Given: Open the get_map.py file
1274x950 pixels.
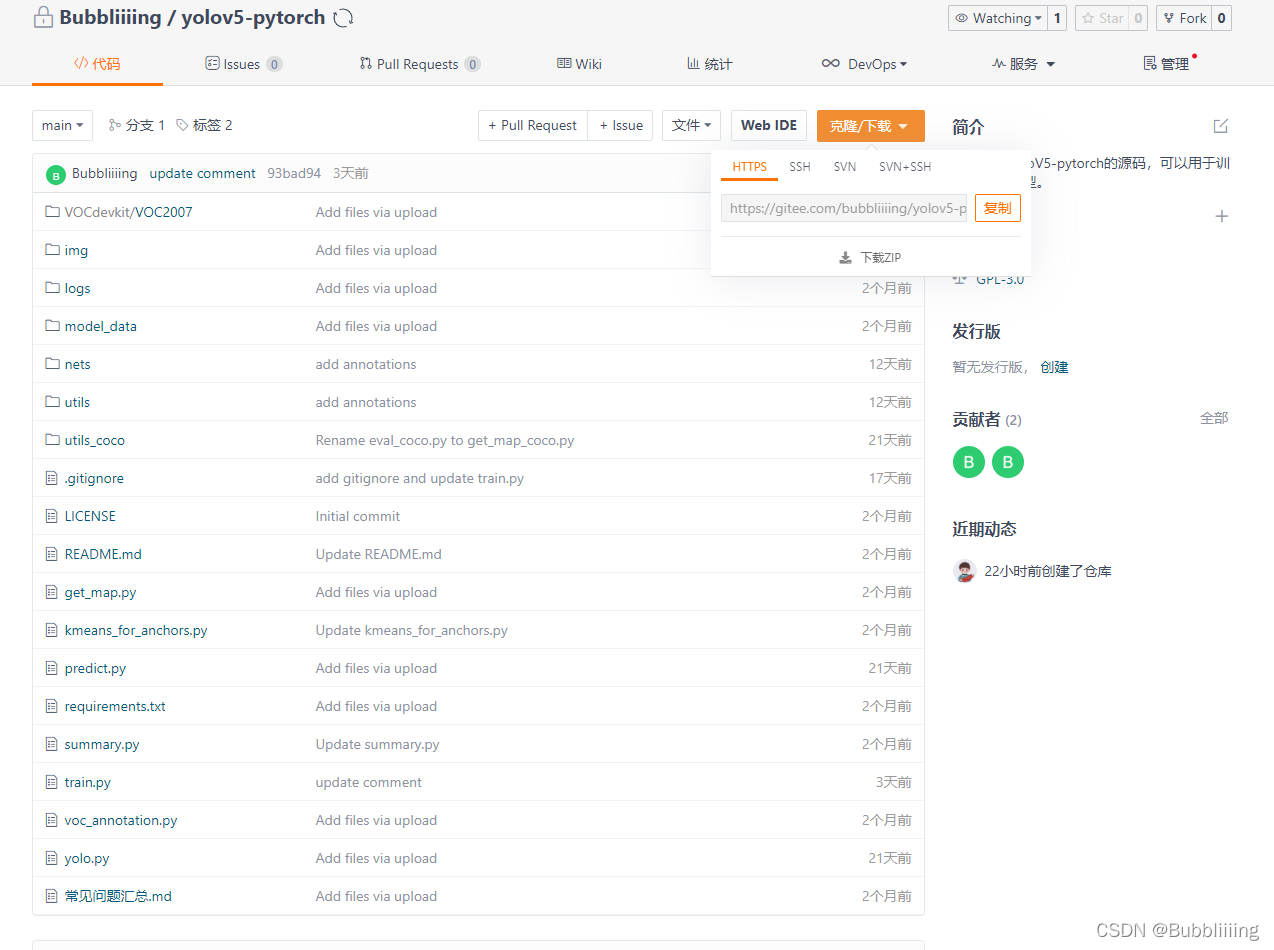Looking at the screenshot, I should pyautogui.click(x=100, y=592).
